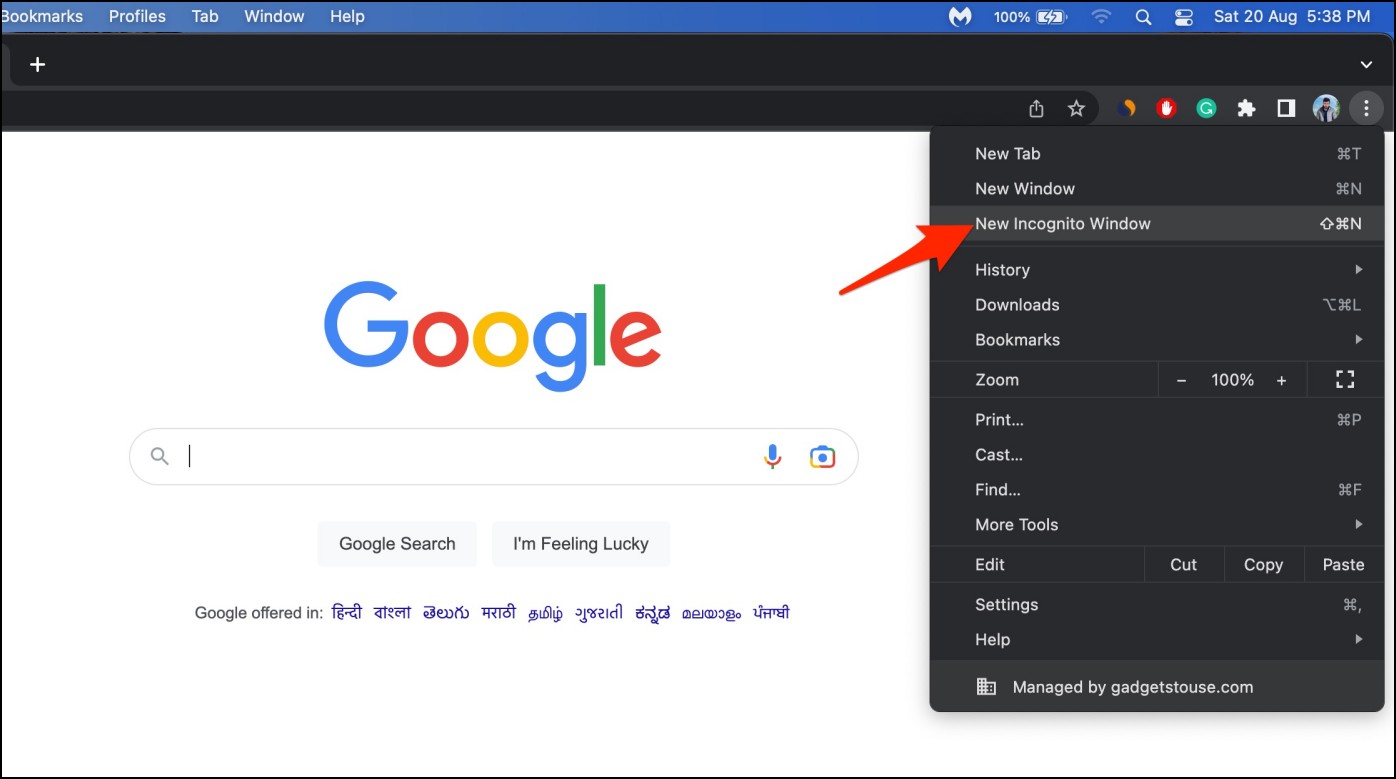Click the tab search chevron
The image size is (1396, 779).
tap(1366, 65)
